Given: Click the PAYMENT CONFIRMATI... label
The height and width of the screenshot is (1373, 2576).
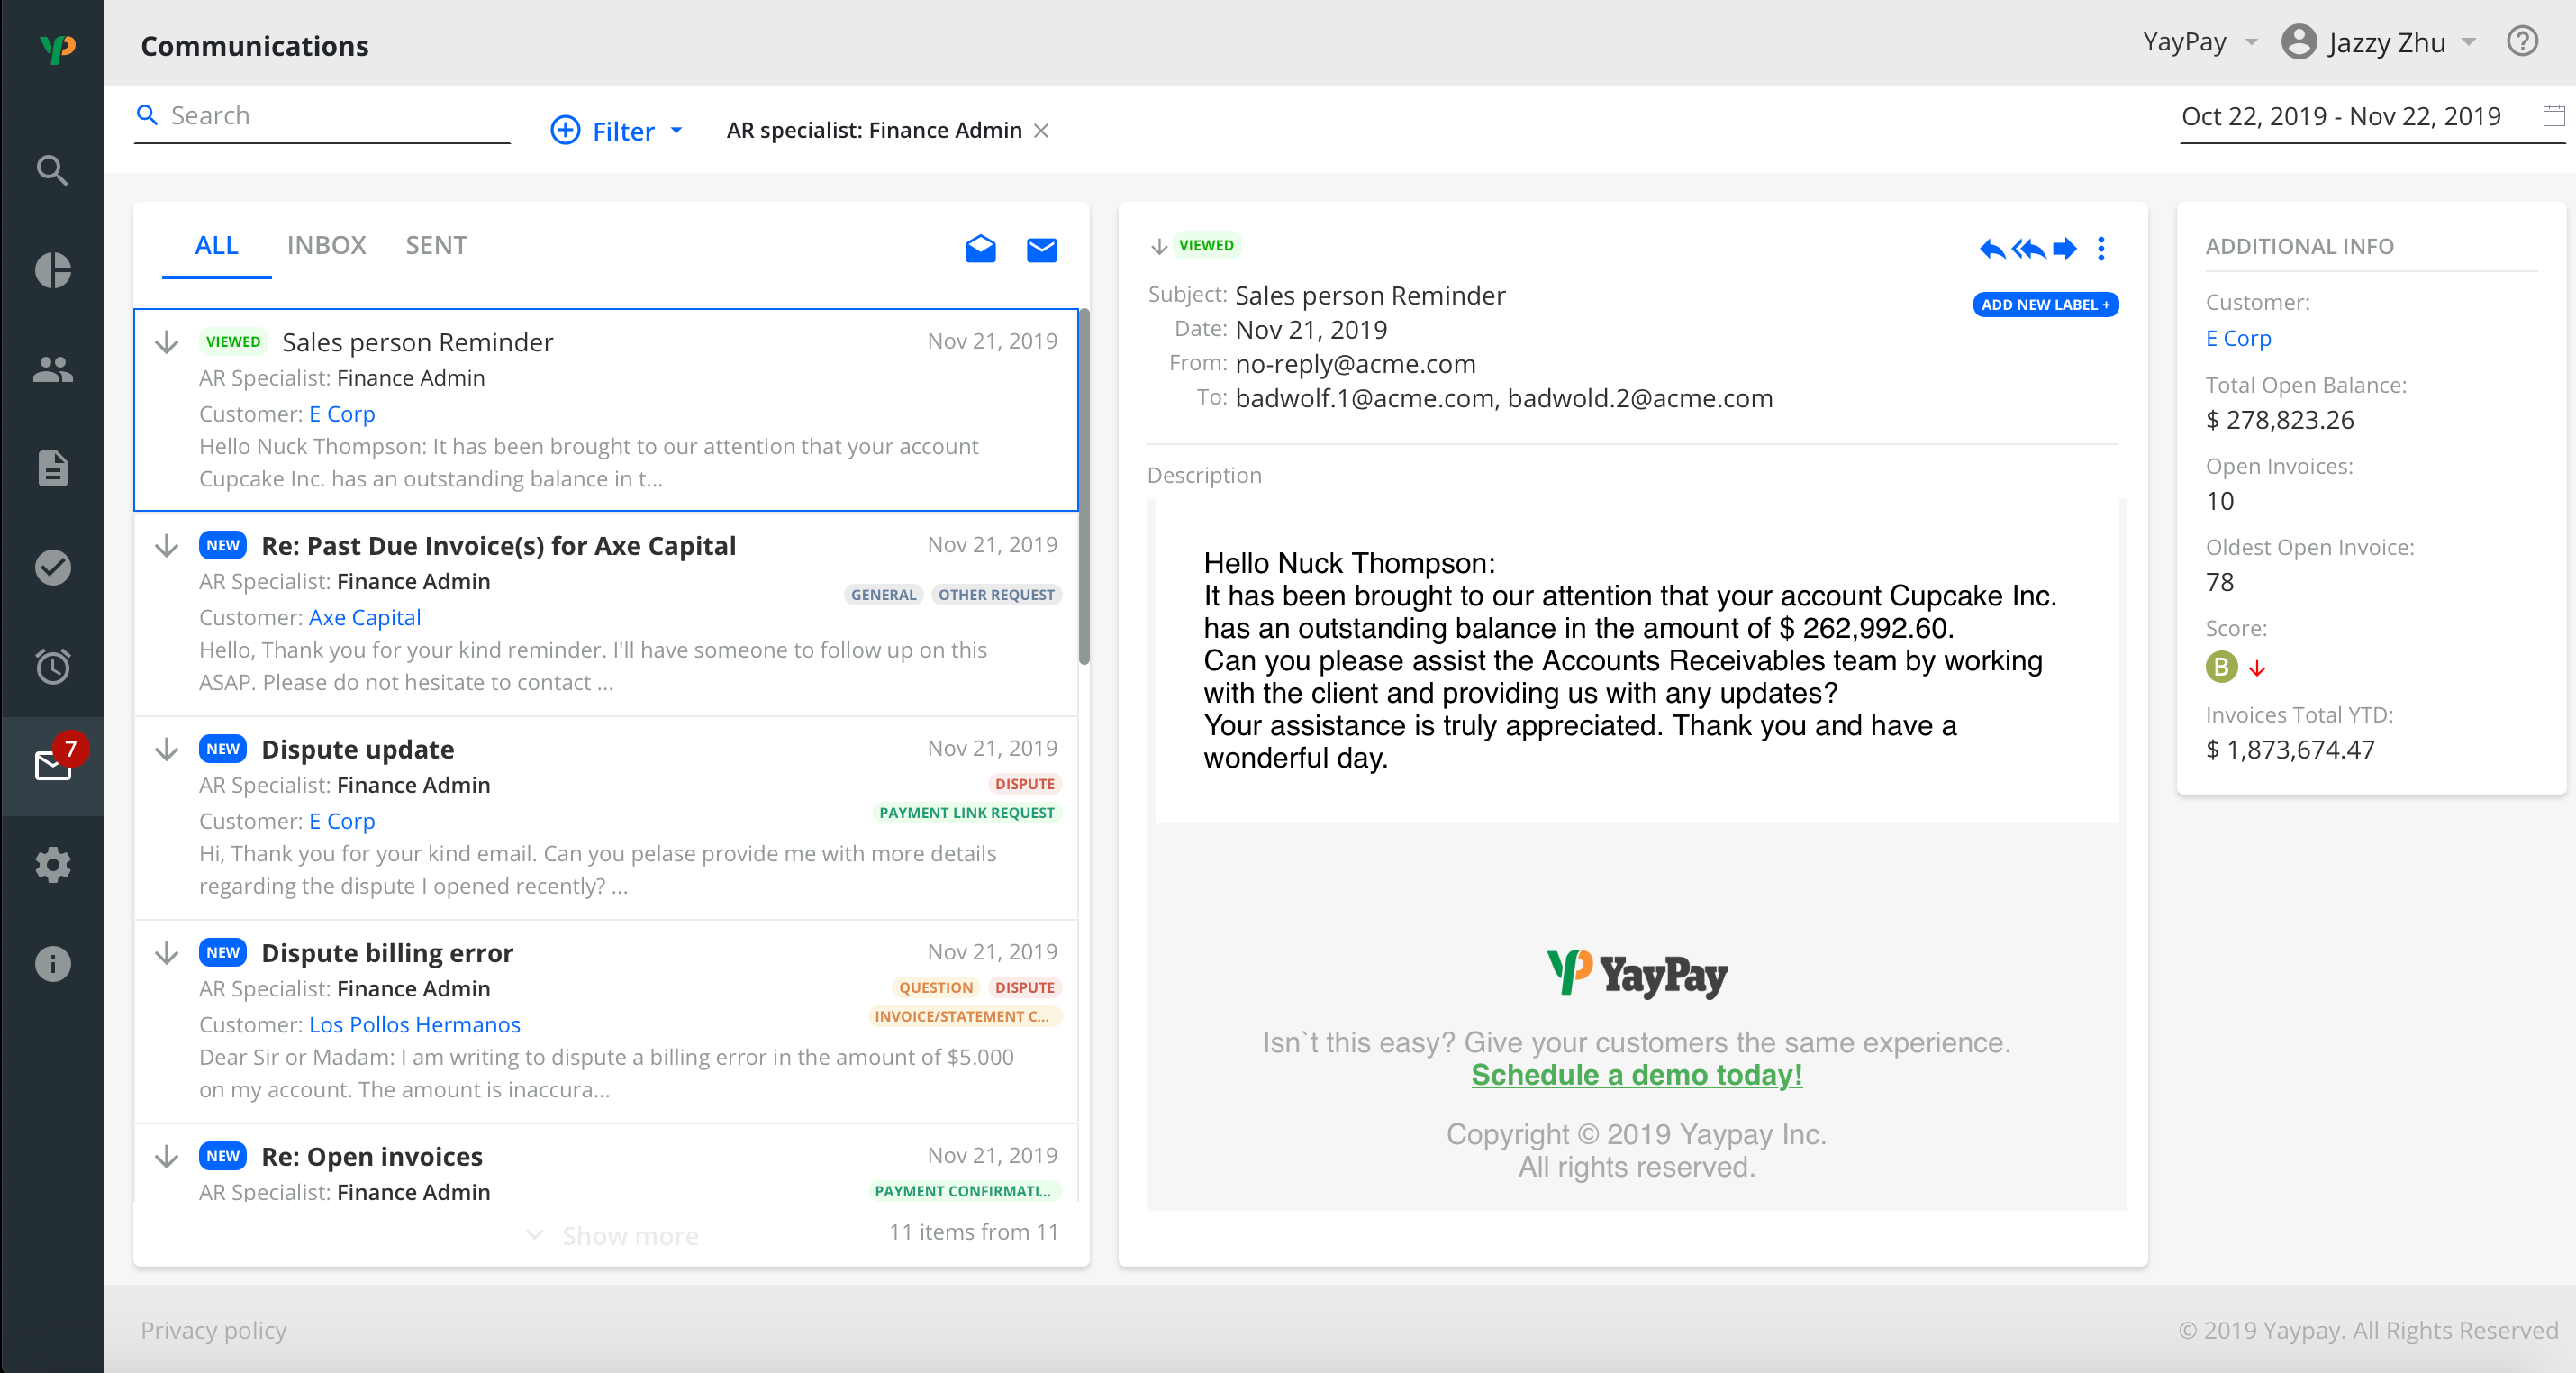Looking at the screenshot, I should pos(963,1192).
